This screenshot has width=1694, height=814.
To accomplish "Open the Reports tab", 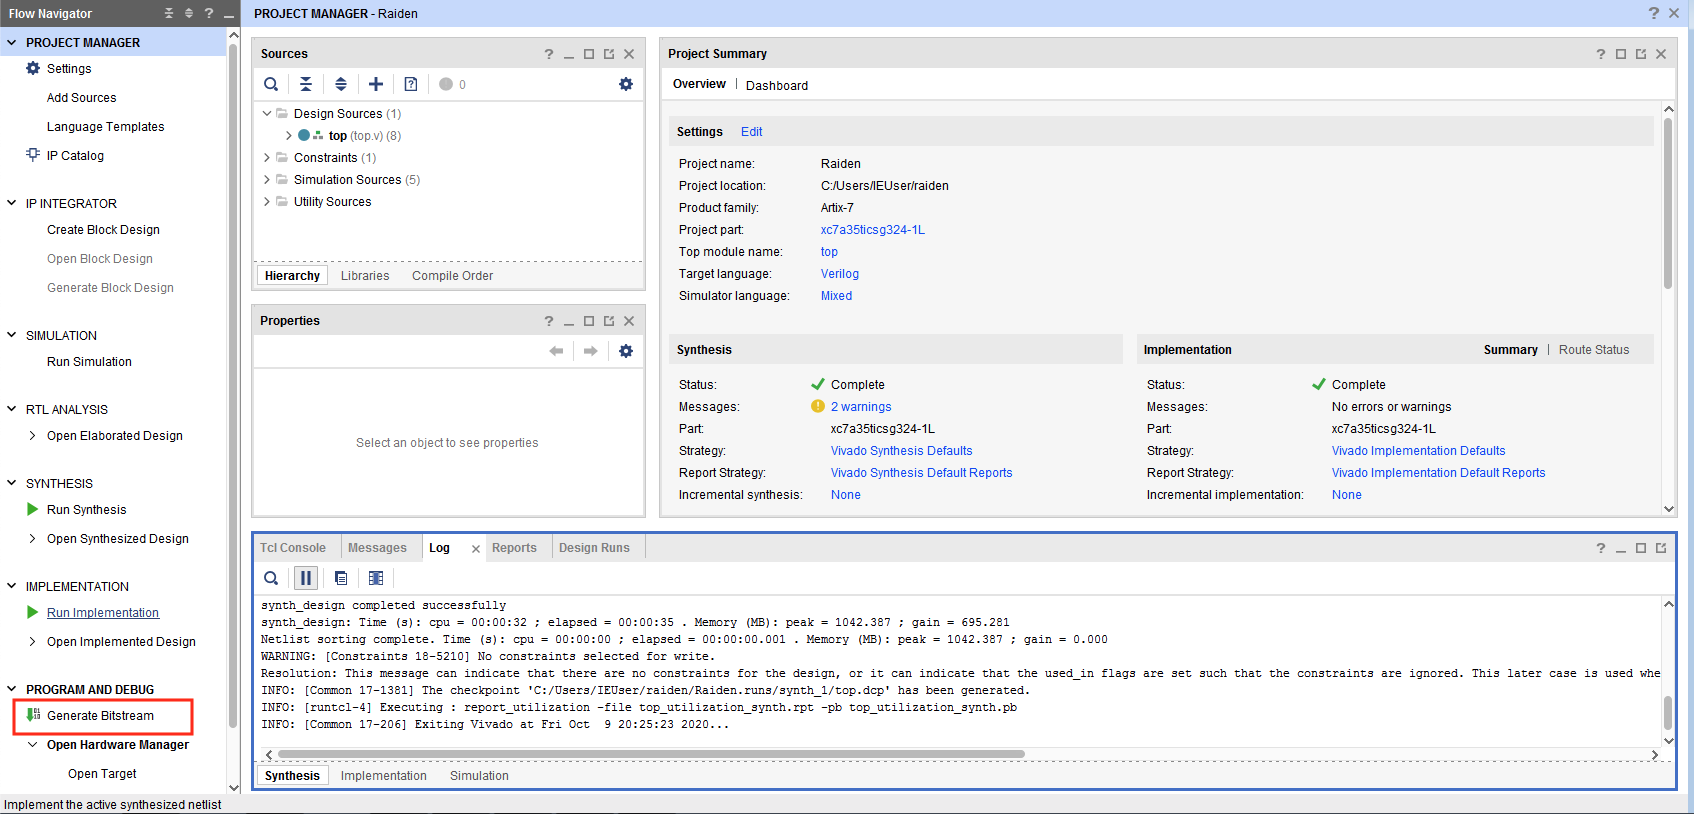I will coord(514,548).
